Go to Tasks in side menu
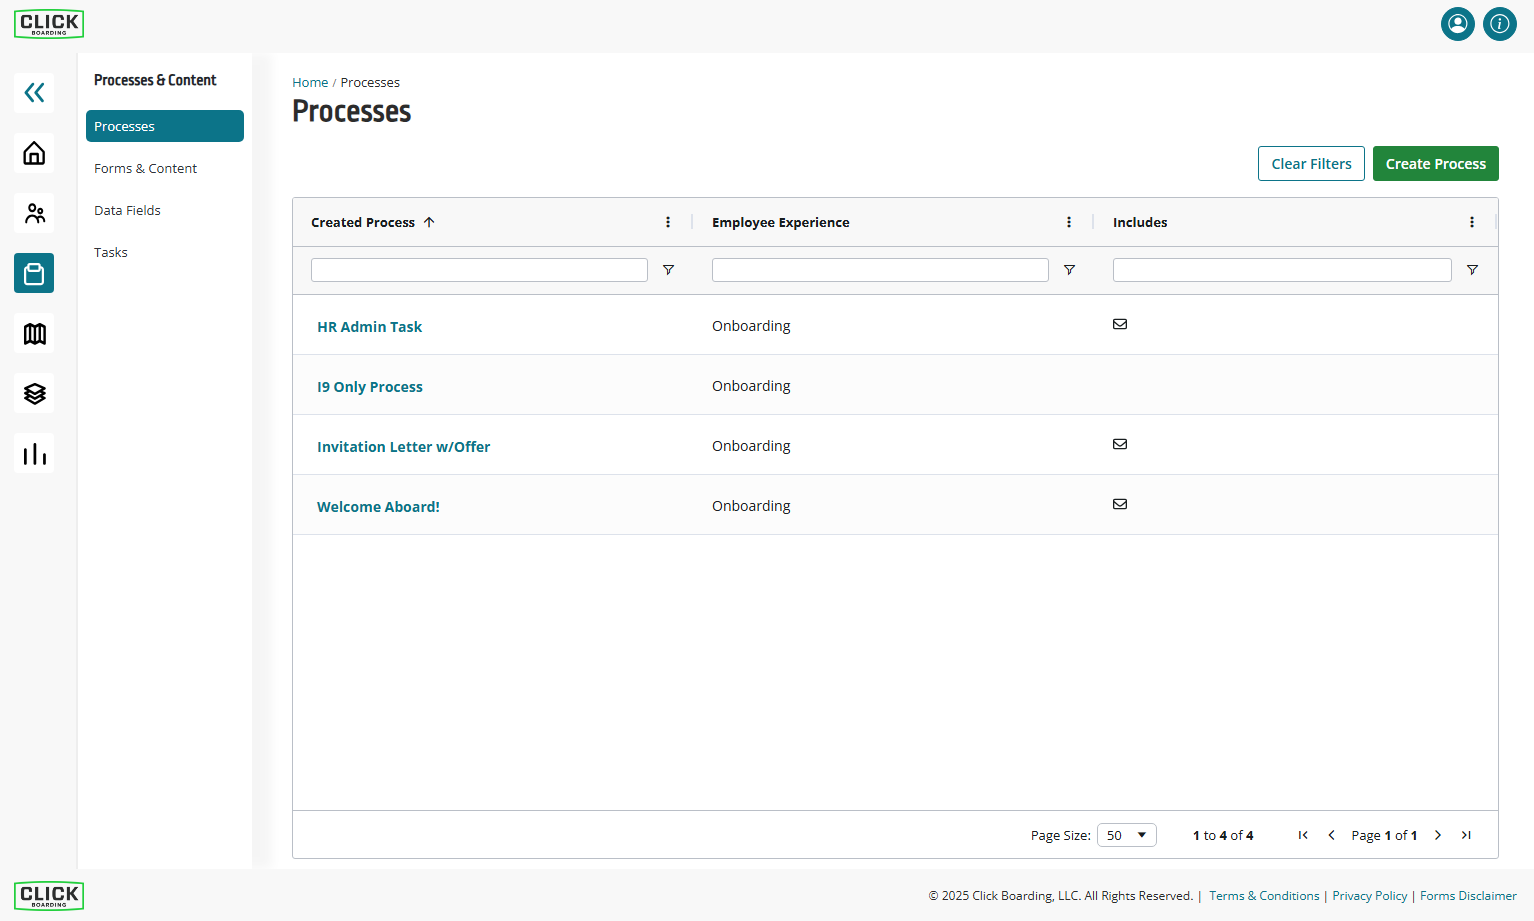 tap(111, 252)
